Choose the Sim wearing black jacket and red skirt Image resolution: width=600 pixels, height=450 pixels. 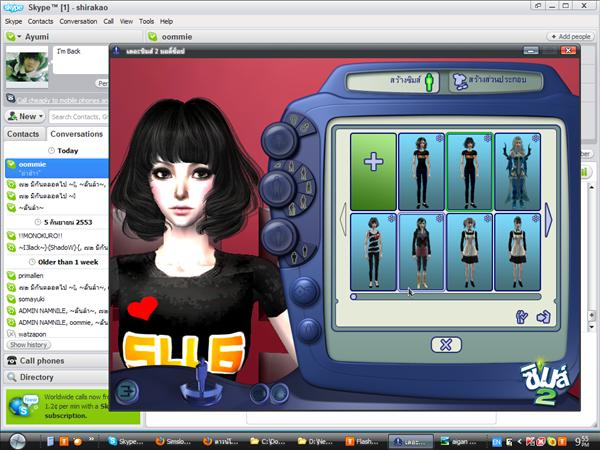coord(421,252)
